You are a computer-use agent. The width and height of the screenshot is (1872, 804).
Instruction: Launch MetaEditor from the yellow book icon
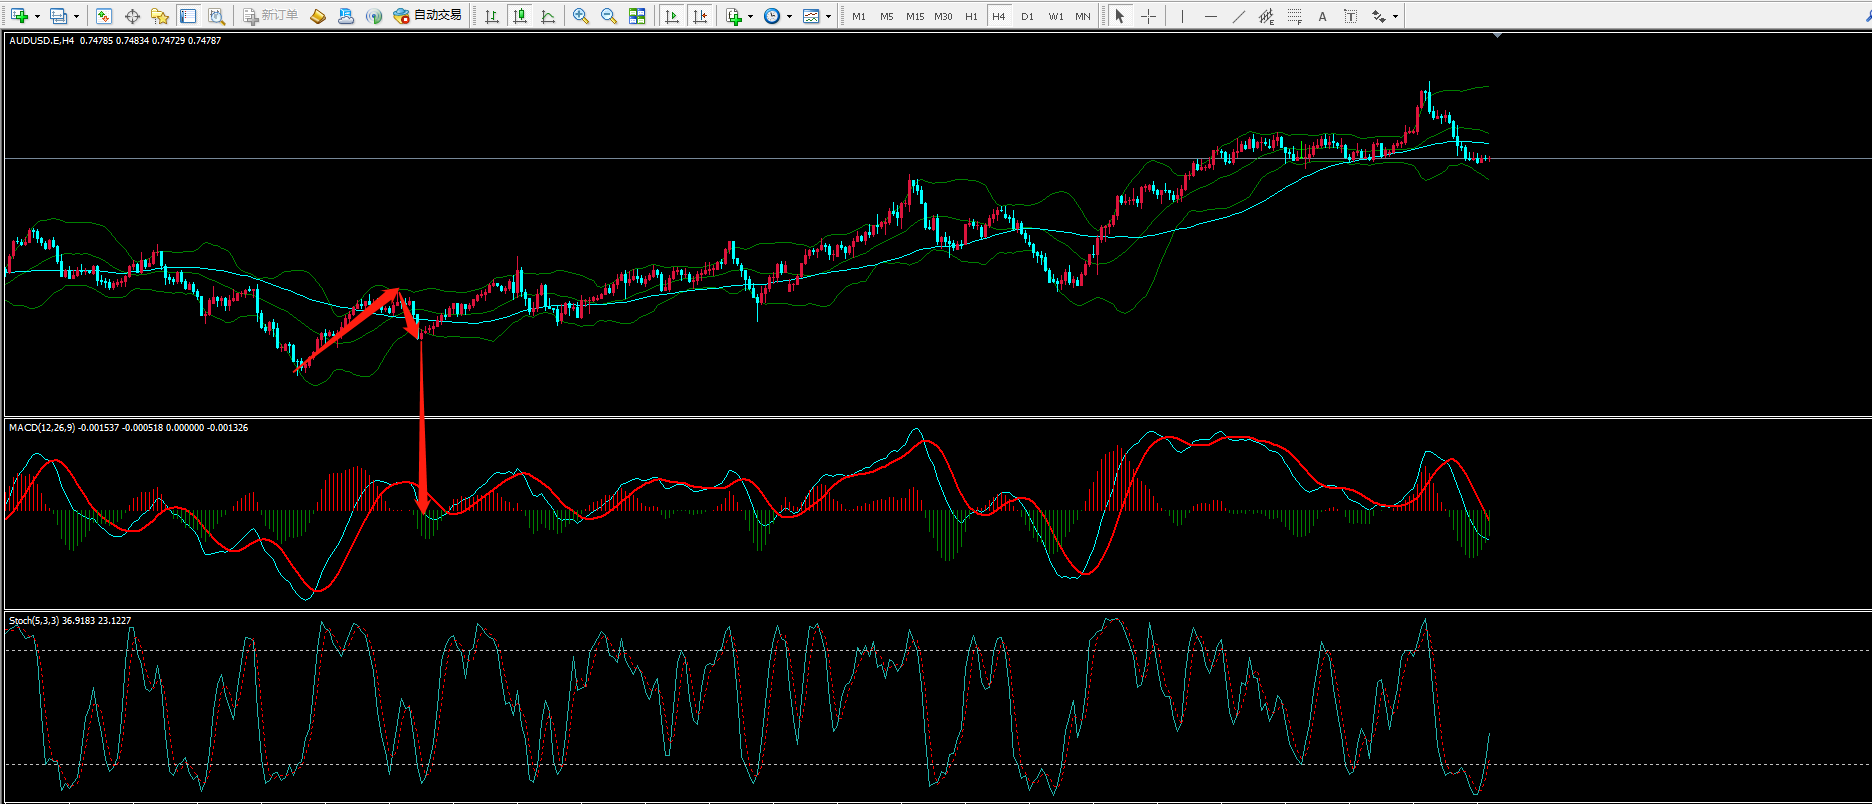pyautogui.click(x=318, y=16)
